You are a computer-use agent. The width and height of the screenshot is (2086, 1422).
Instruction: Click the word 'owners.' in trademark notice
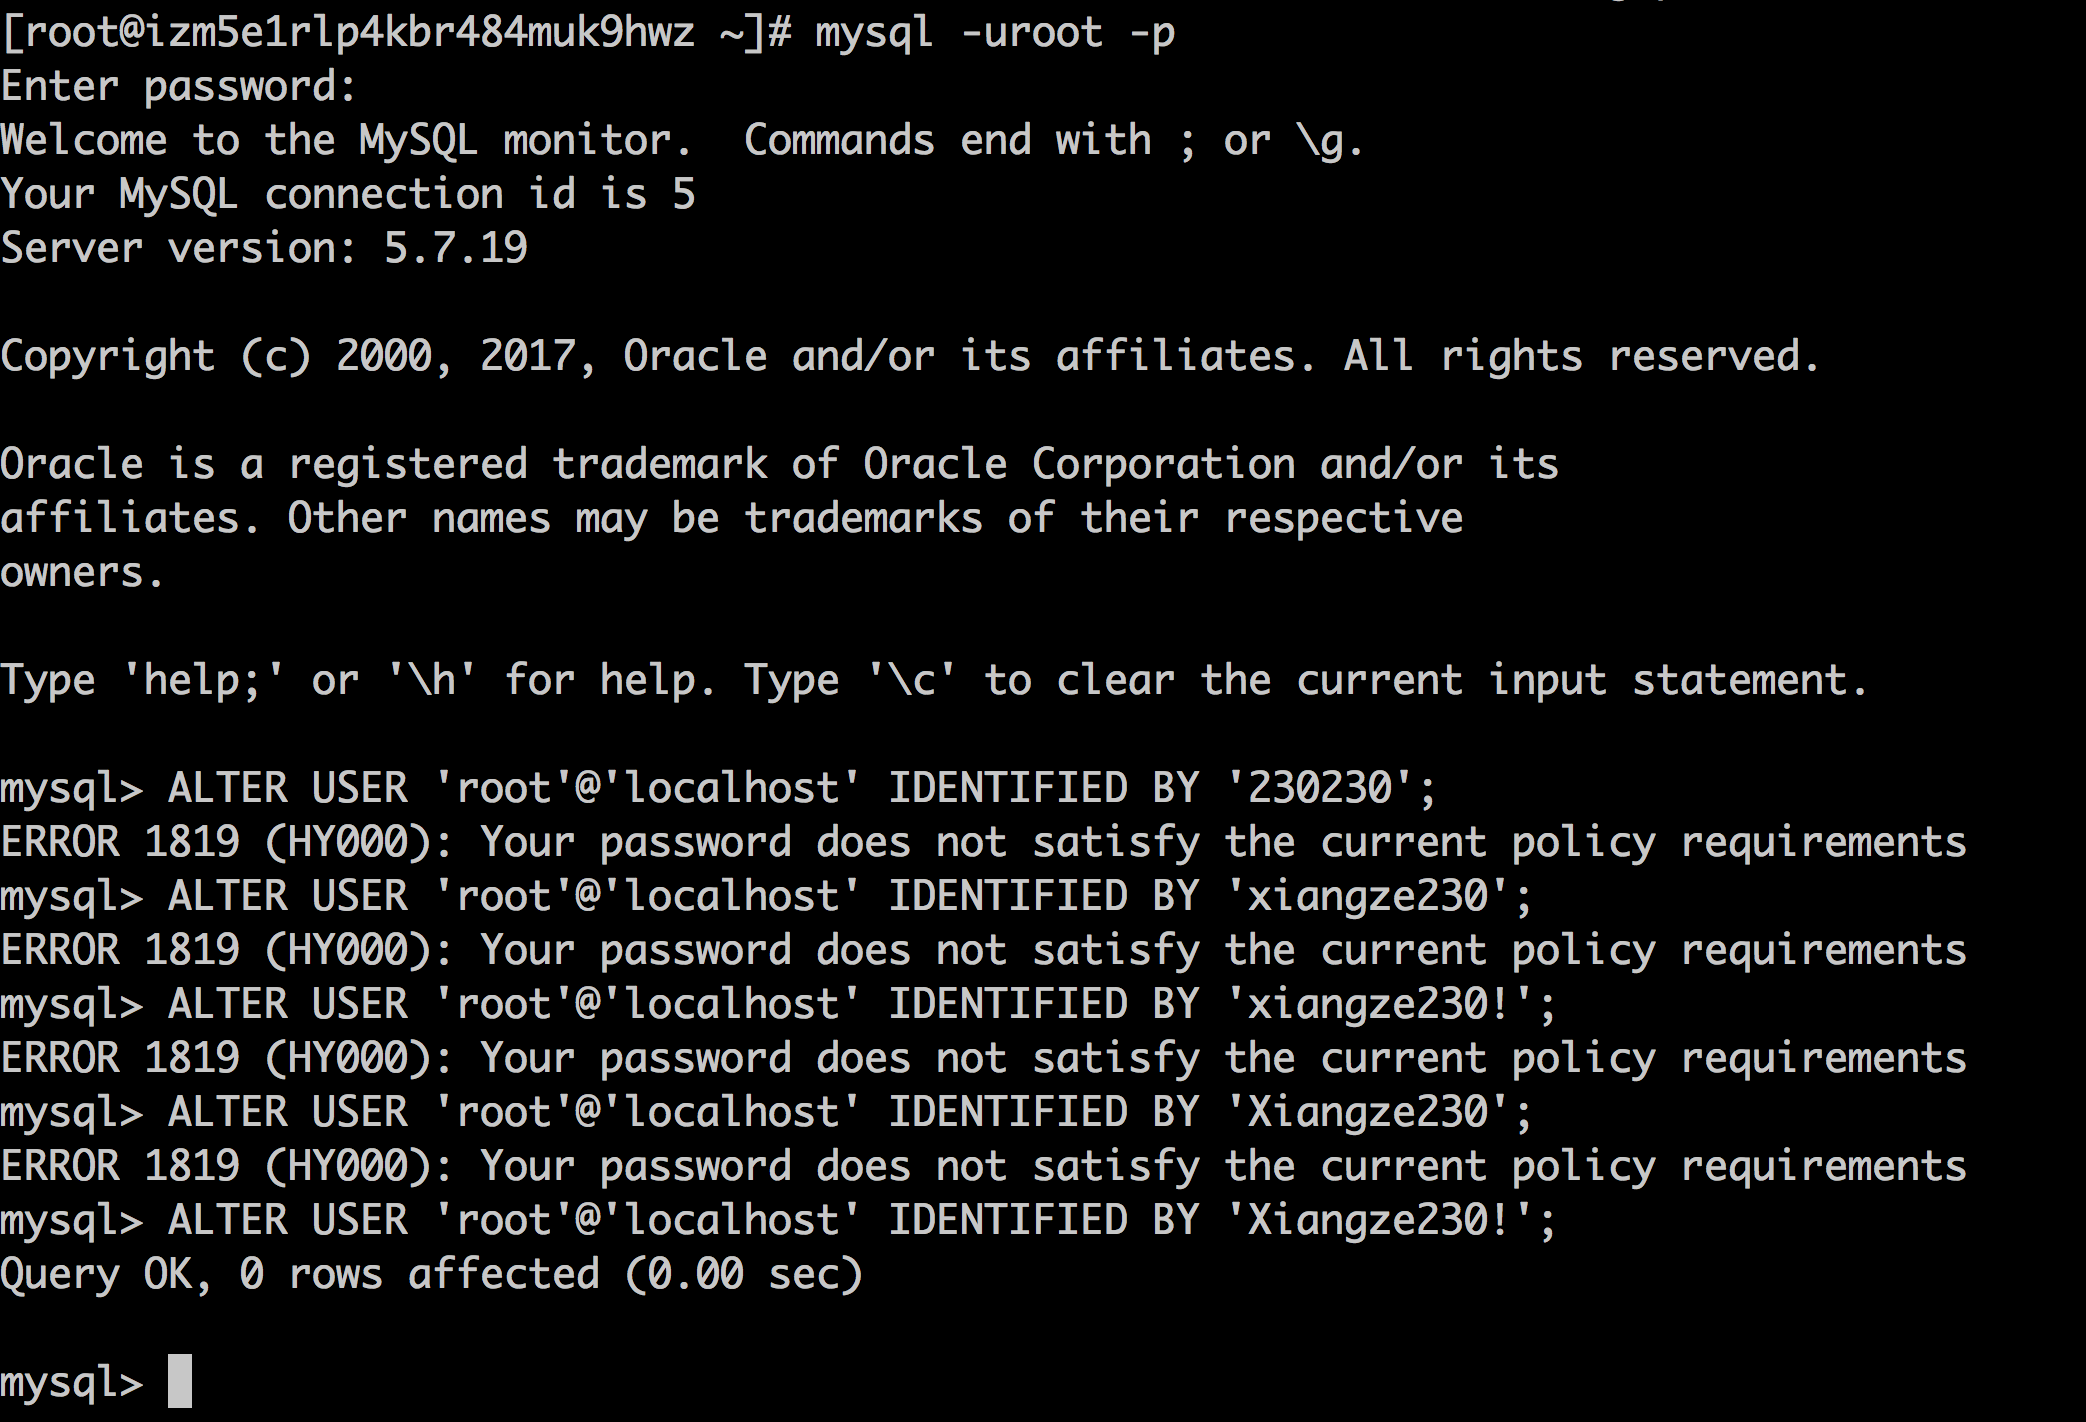pos(81,573)
